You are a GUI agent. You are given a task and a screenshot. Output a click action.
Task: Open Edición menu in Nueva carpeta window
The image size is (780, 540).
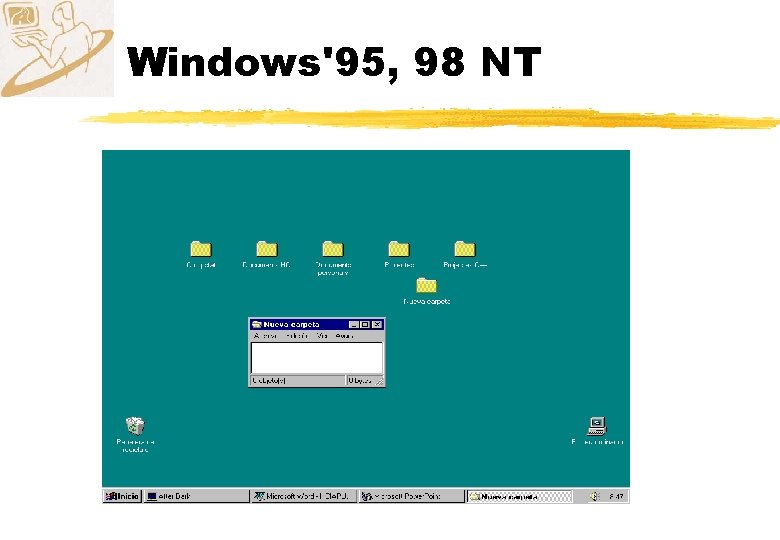click(x=297, y=336)
